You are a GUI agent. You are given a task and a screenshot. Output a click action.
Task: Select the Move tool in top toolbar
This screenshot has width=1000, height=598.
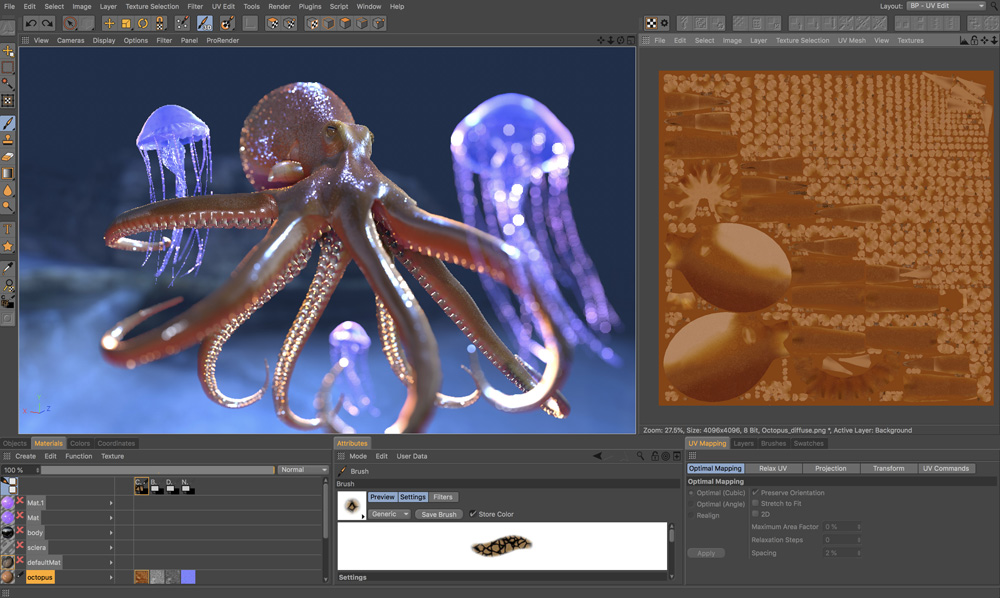pyautogui.click(x=109, y=24)
